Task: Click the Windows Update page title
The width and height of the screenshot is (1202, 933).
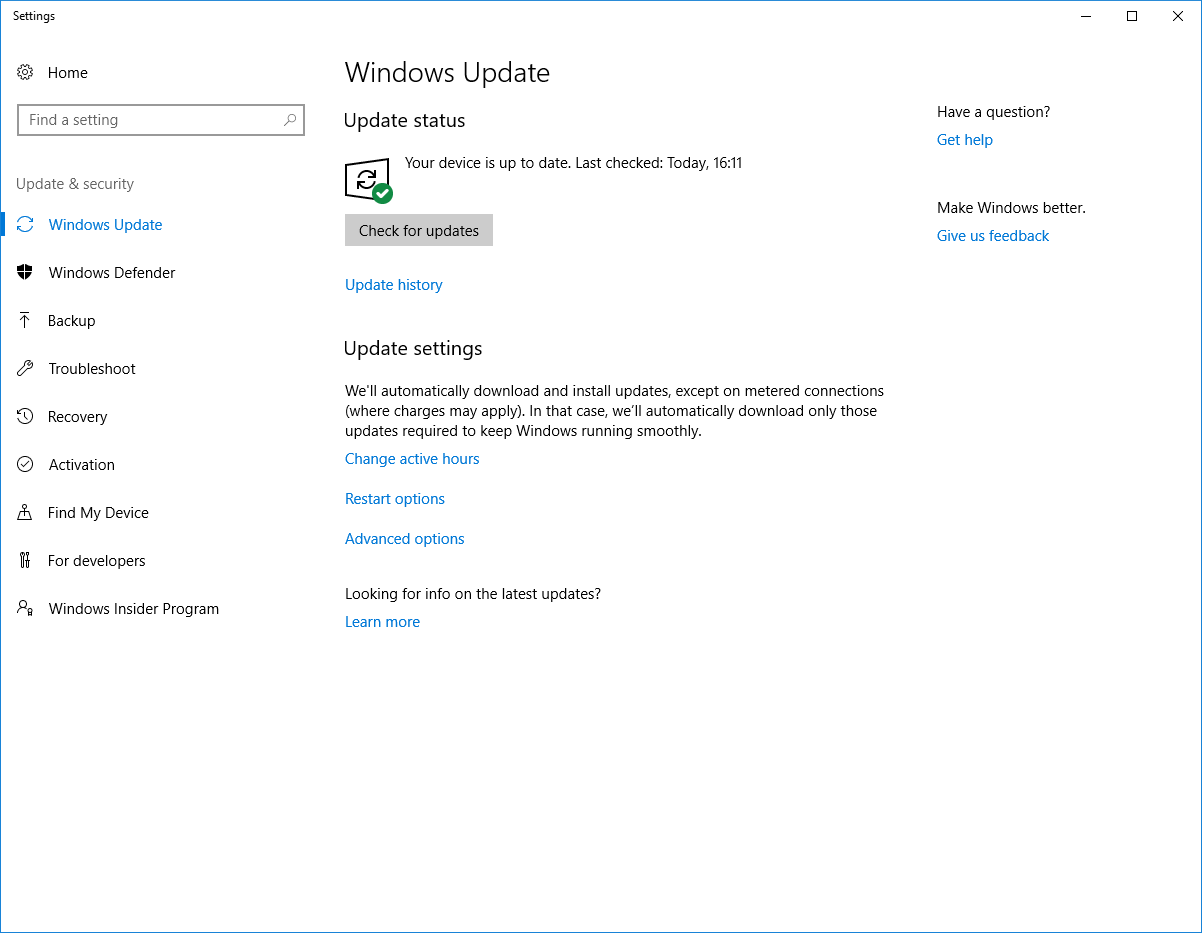Action: 447,73
